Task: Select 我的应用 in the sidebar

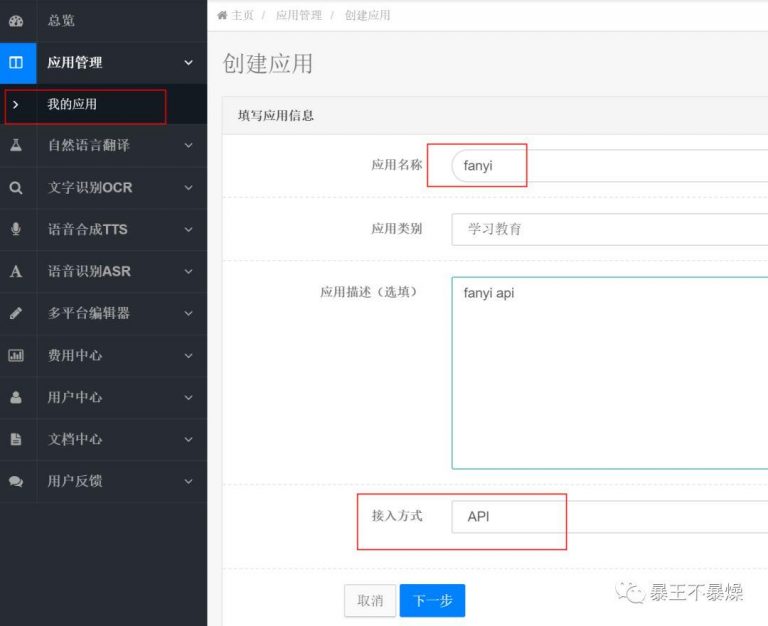Action: pos(72,104)
